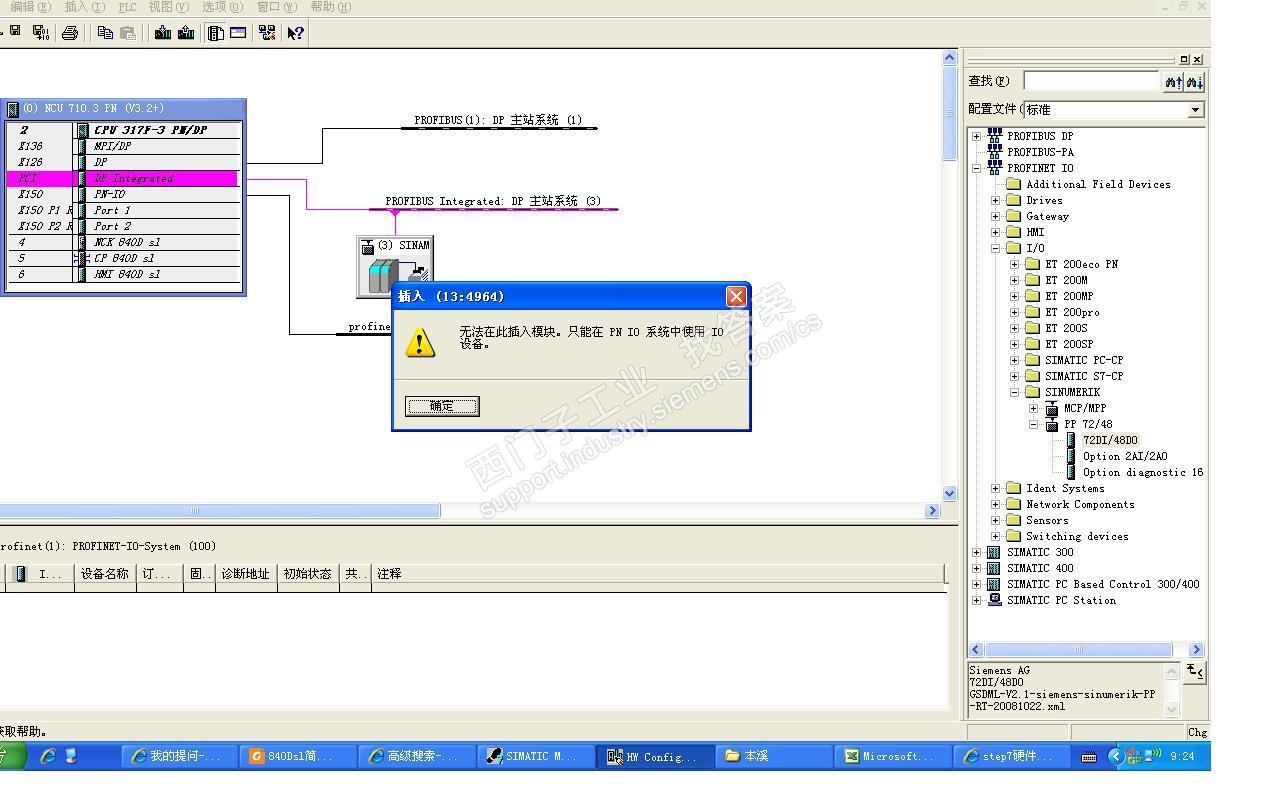Click the PROFIBUS(1) DP master system line label
Image resolution: width=1280 pixels, height=800 pixels.
(x=498, y=120)
